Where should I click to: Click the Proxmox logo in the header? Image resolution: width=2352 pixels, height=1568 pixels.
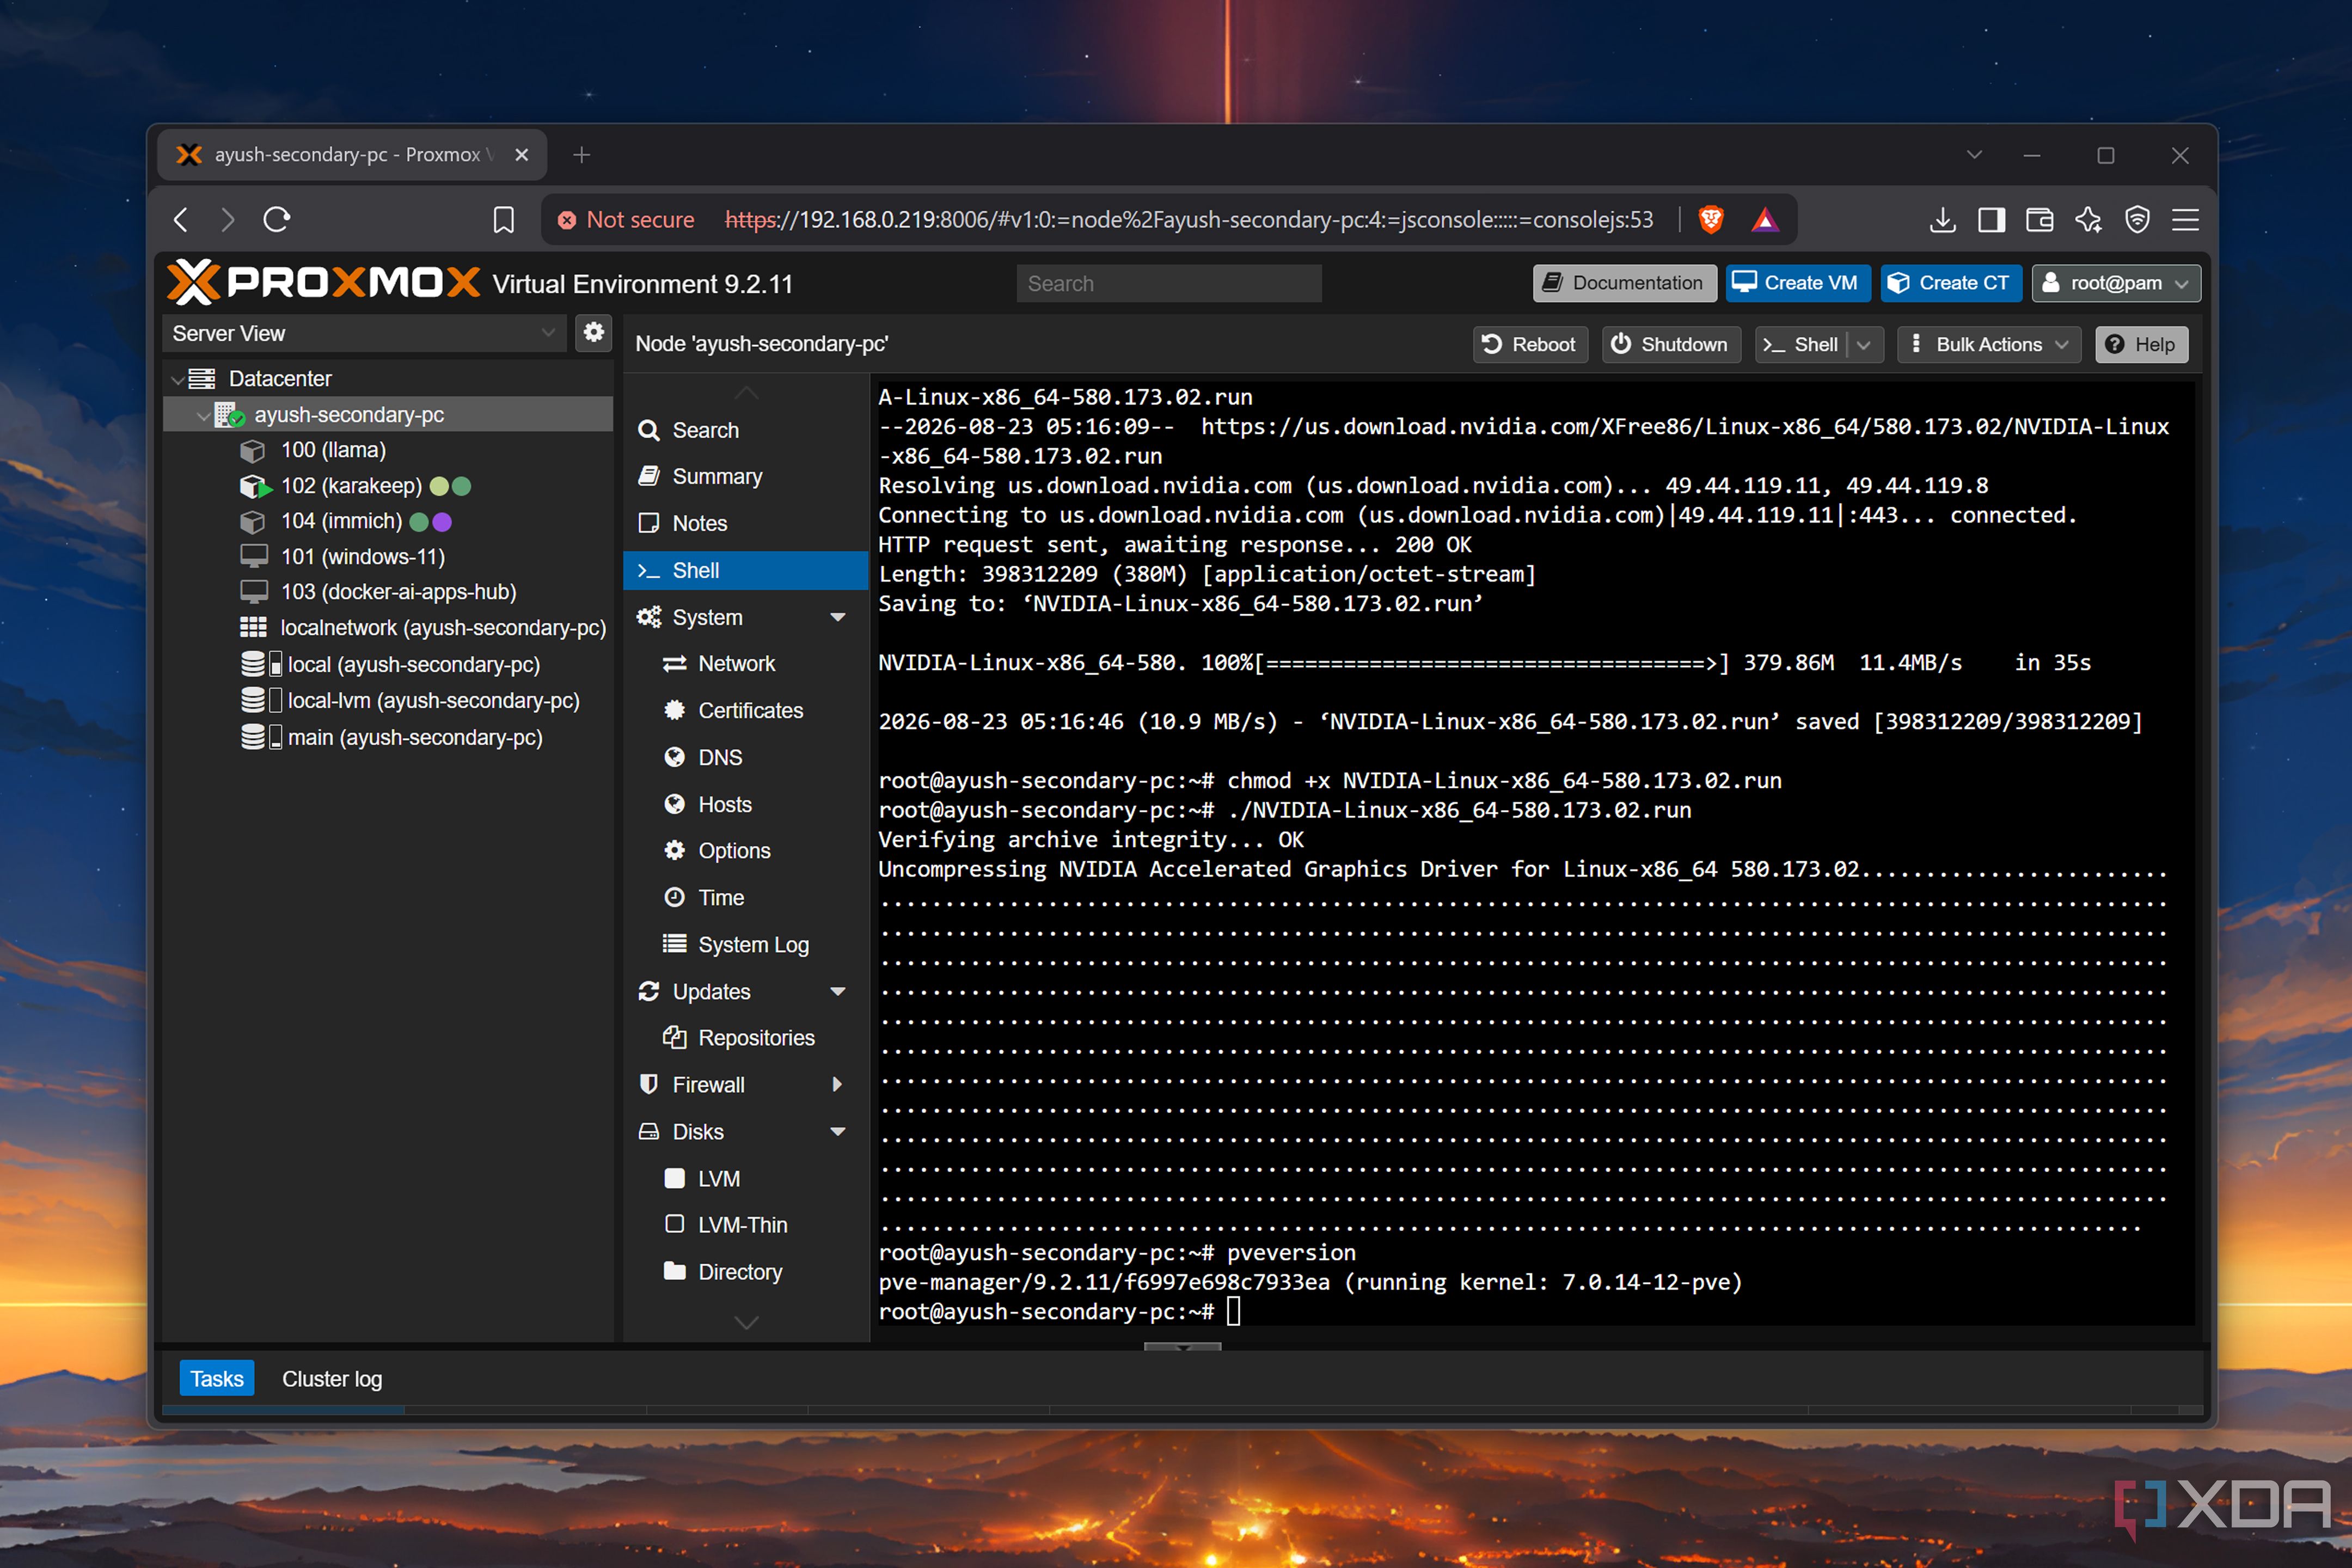323,283
